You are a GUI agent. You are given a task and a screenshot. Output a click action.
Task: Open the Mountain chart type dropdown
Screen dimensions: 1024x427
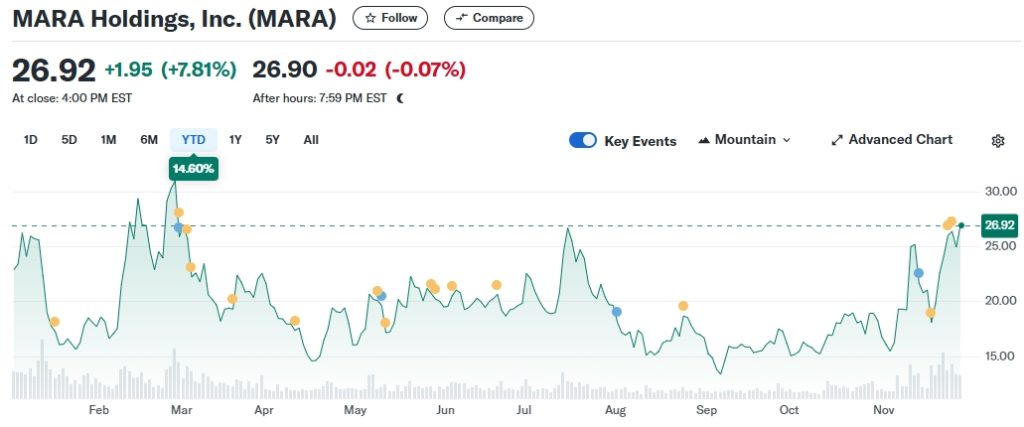[744, 140]
